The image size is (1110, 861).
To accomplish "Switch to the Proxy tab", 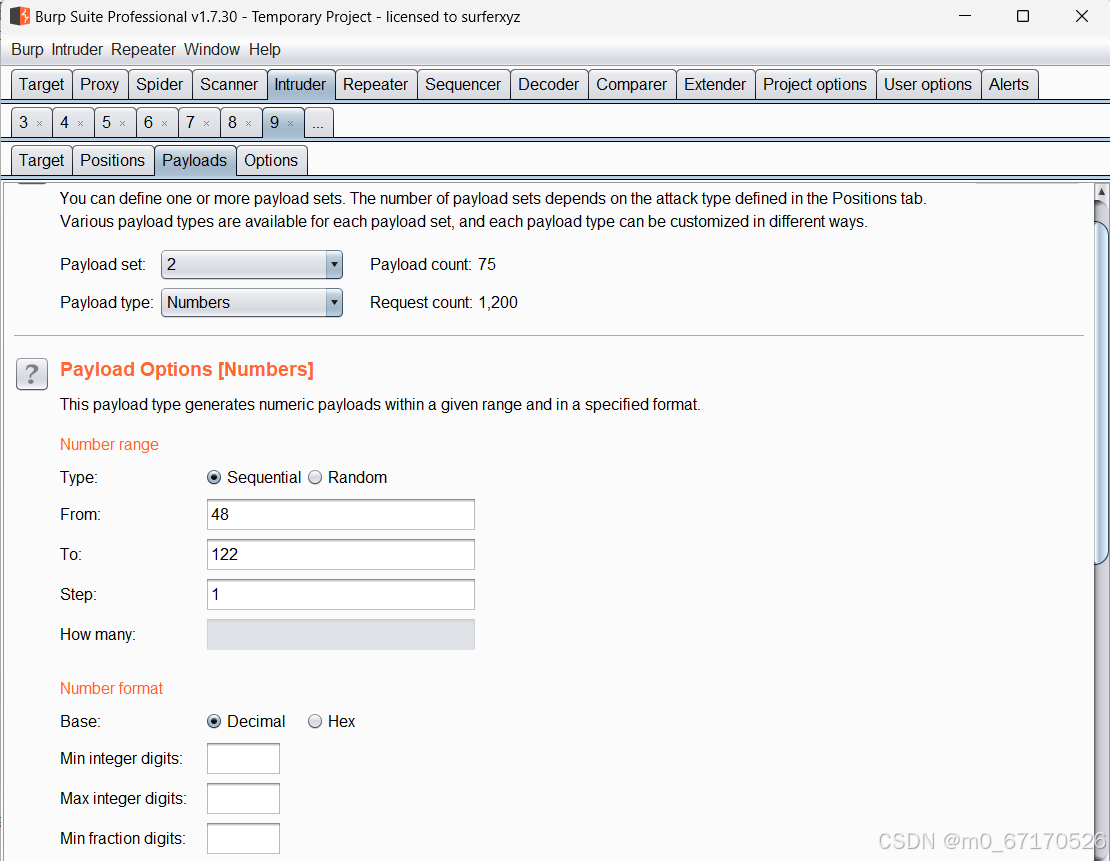I will pyautogui.click(x=100, y=84).
